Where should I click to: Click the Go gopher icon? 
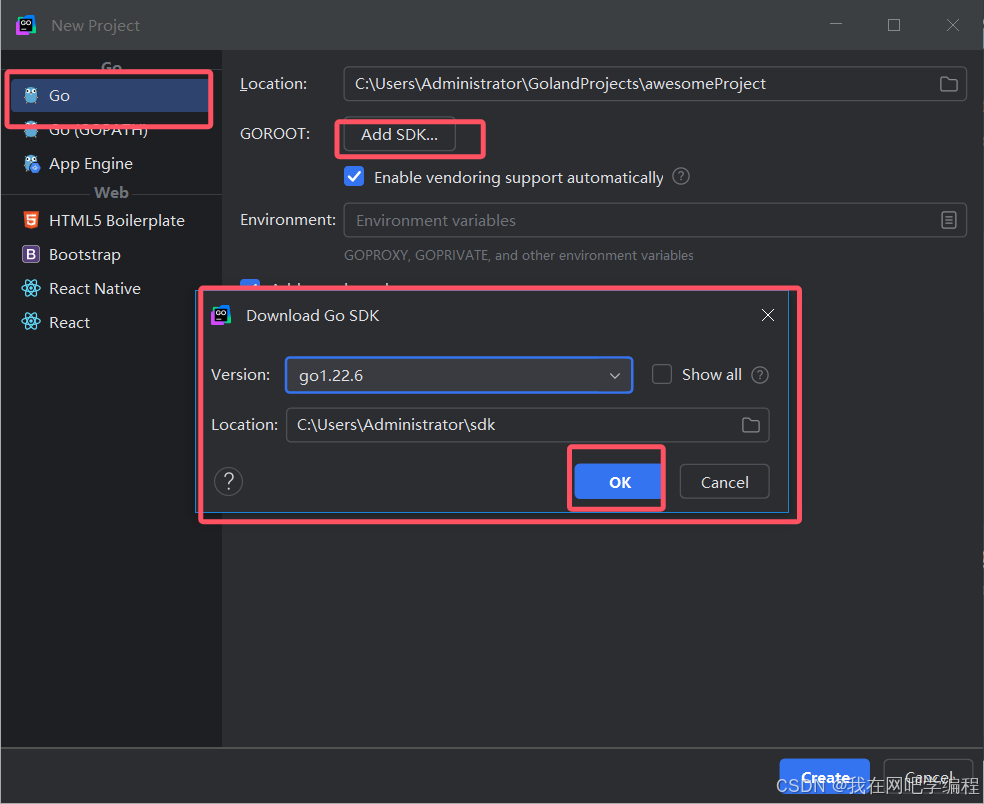pos(31,95)
